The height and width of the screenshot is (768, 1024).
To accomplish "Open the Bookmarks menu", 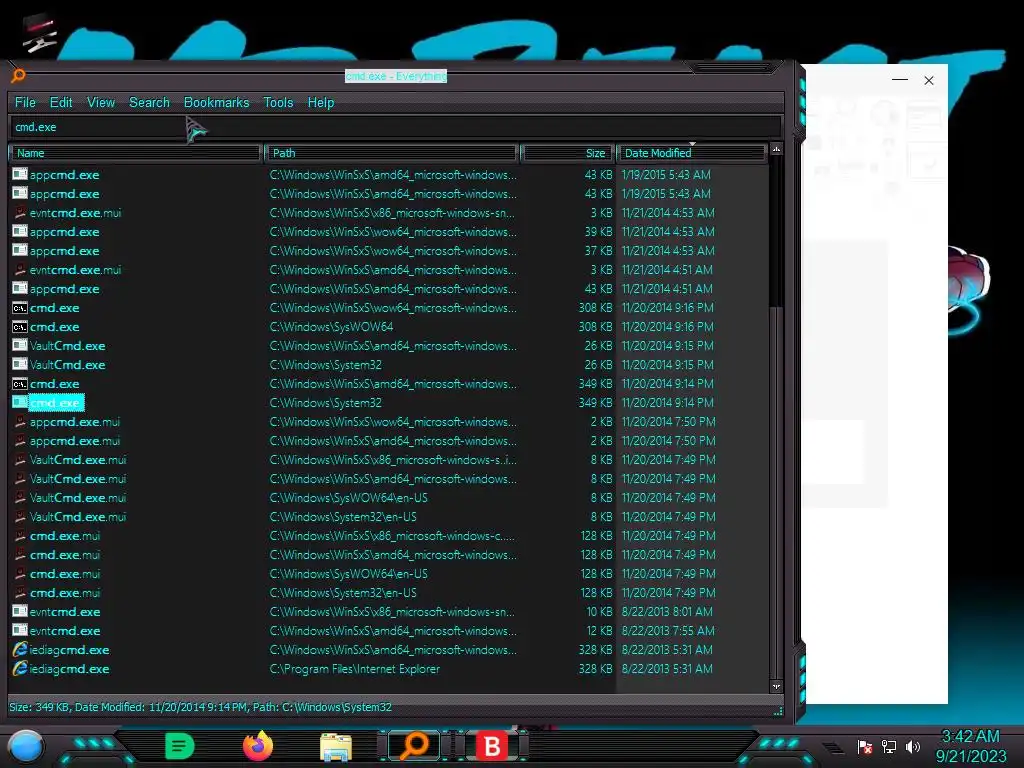I will (216, 103).
